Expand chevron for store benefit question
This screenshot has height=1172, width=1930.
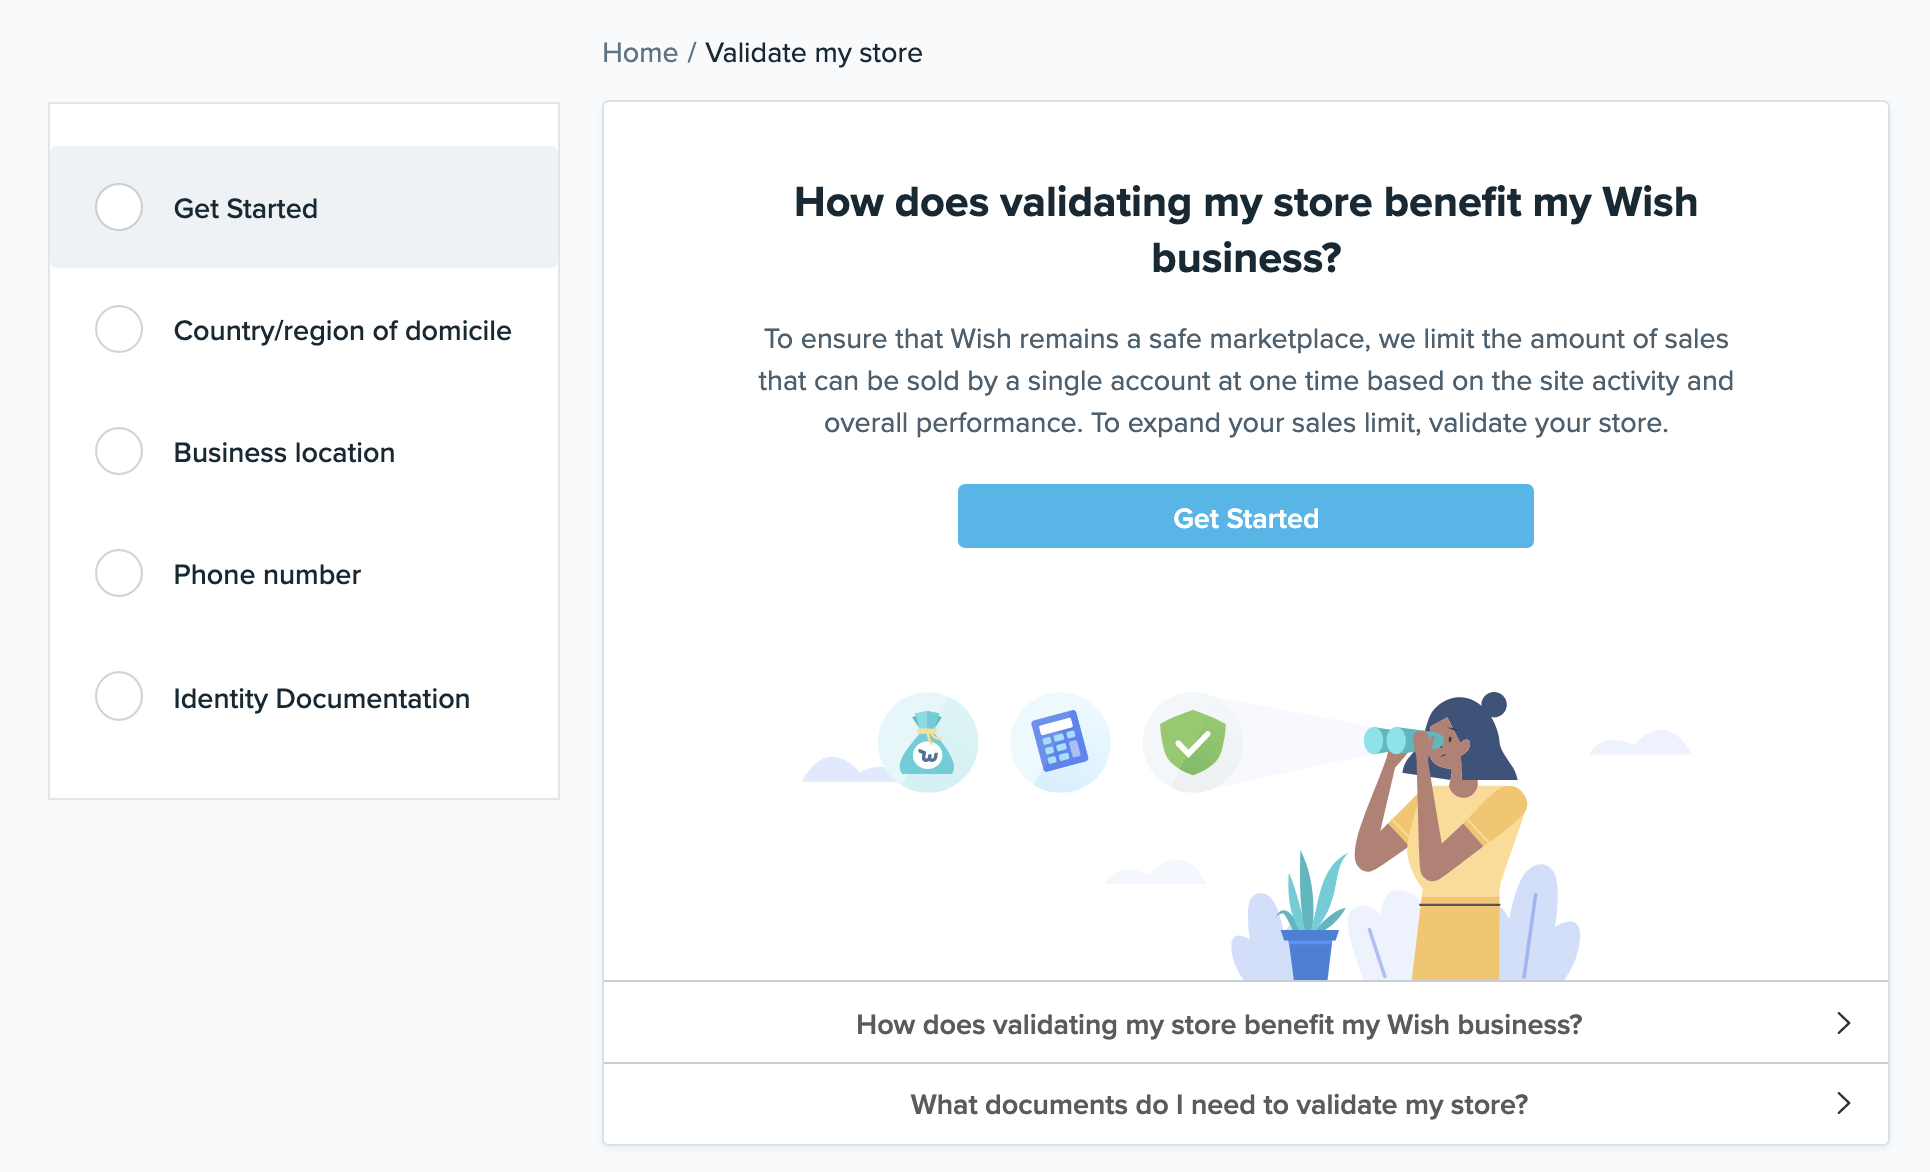tap(1844, 1023)
